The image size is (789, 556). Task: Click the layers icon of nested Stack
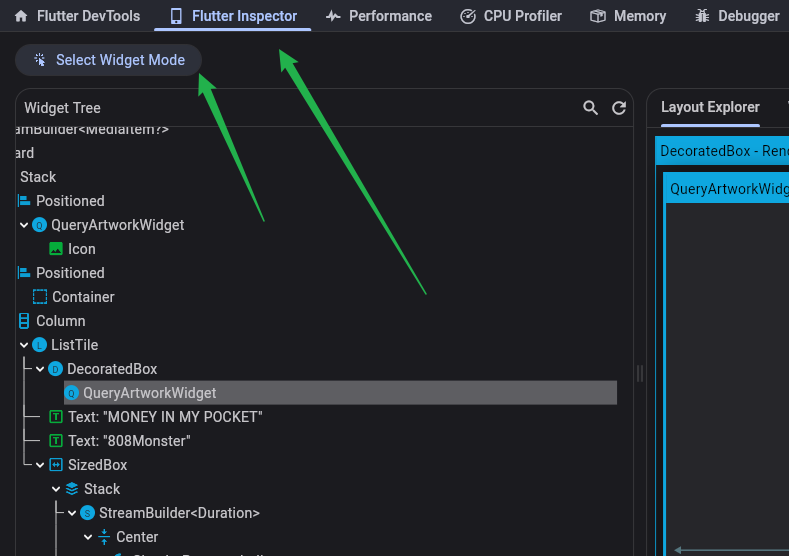point(72,489)
